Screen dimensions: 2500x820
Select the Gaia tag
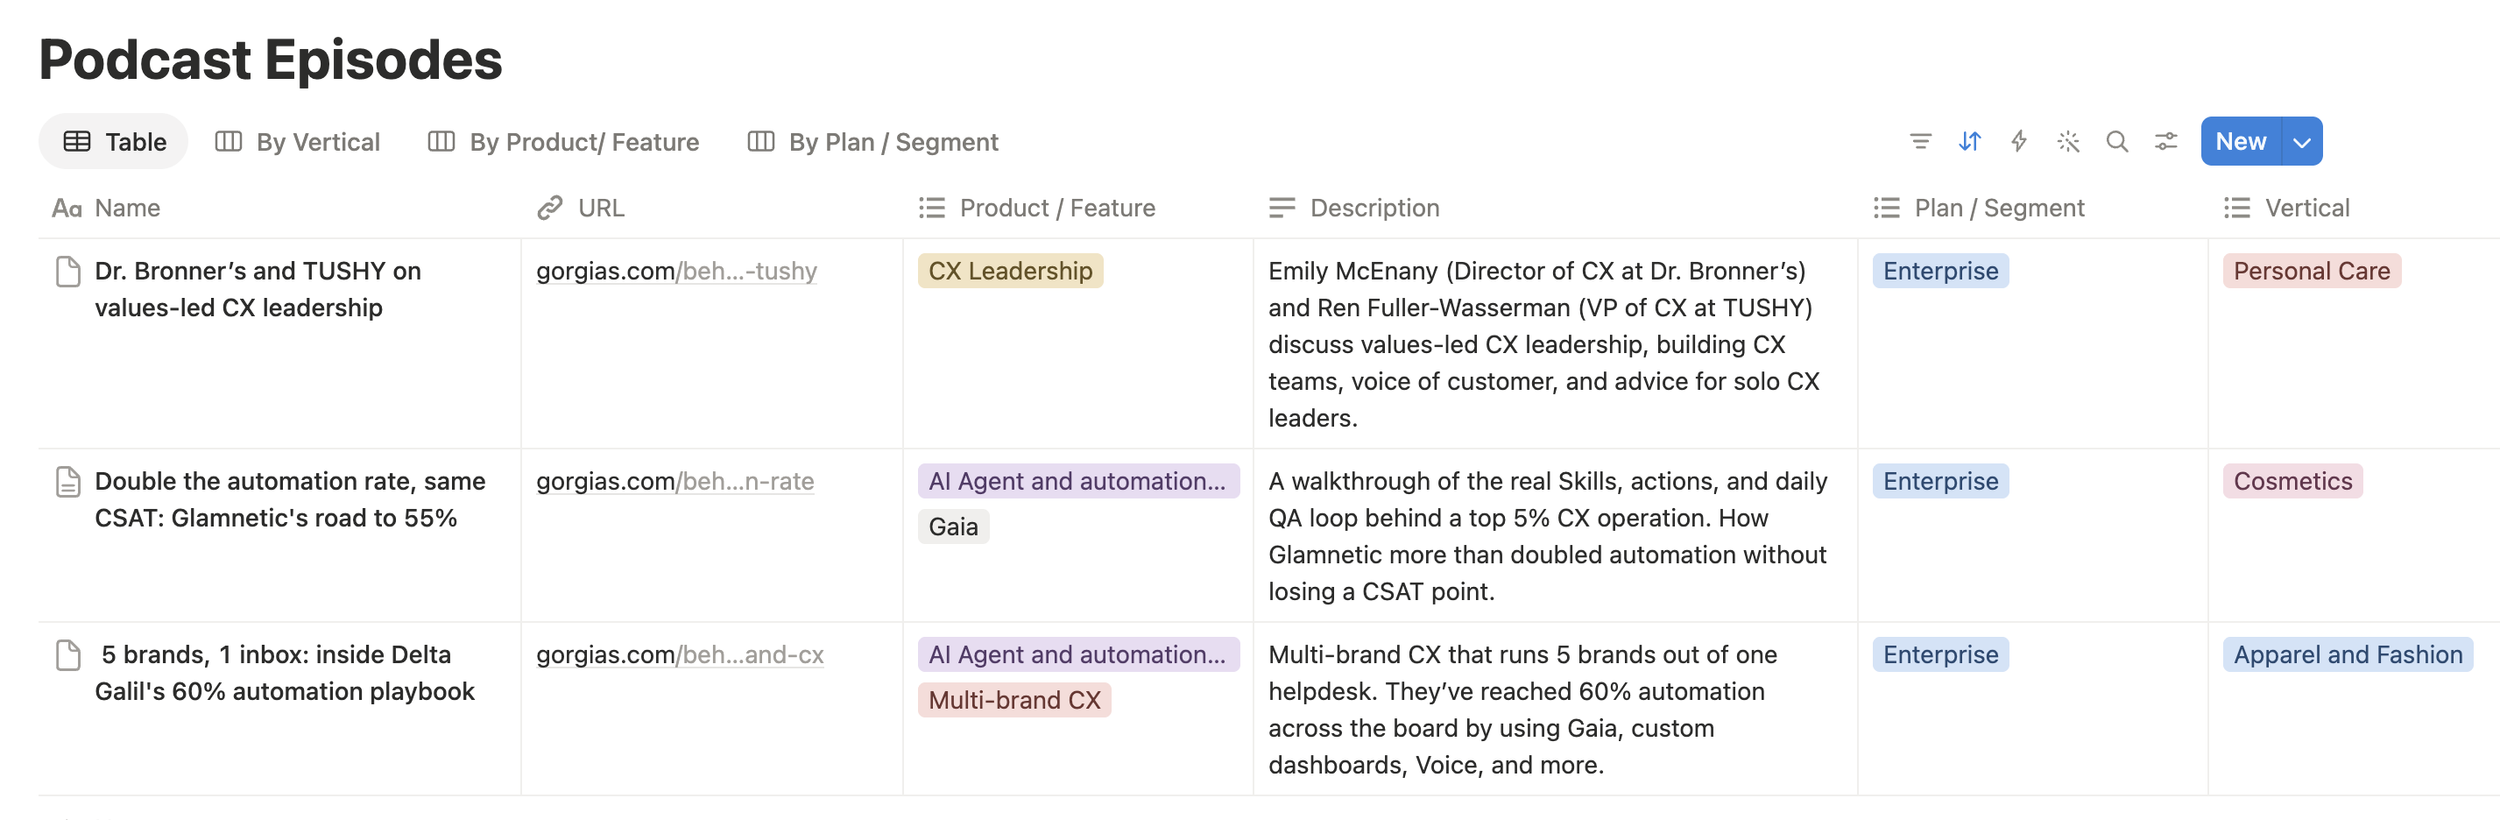tap(953, 527)
